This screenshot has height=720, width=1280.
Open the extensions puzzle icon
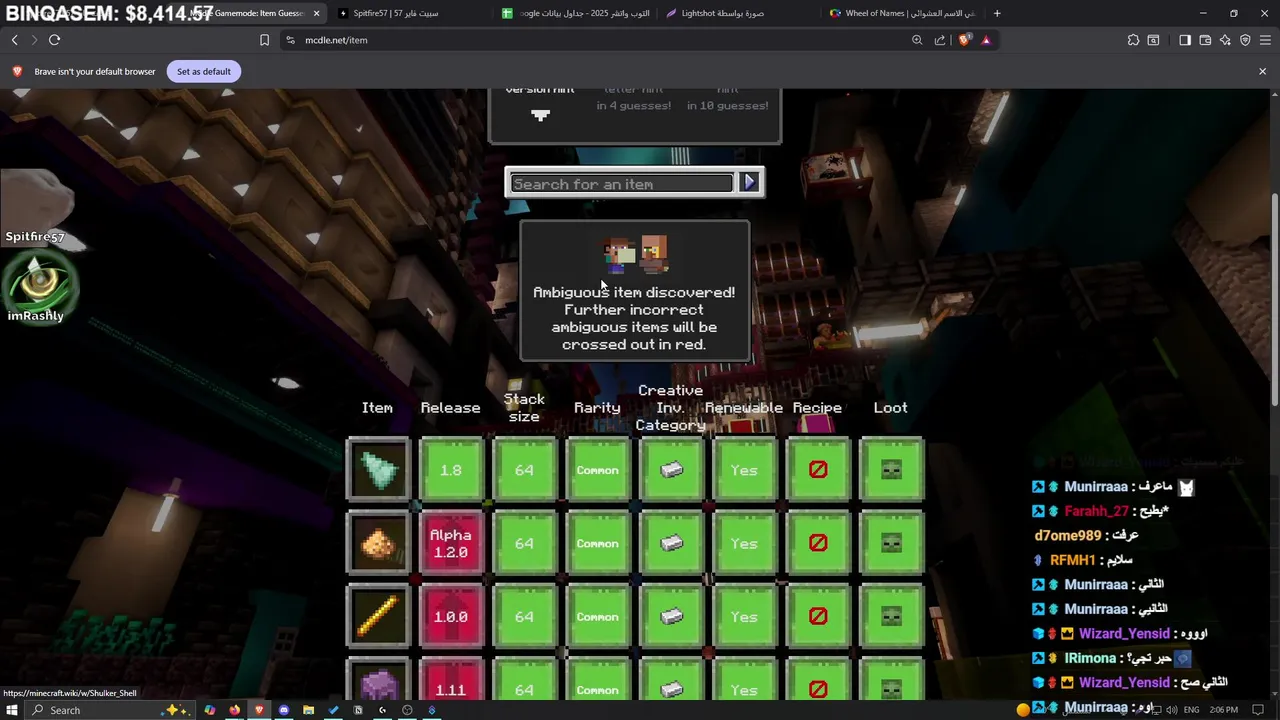click(1133, 40)
